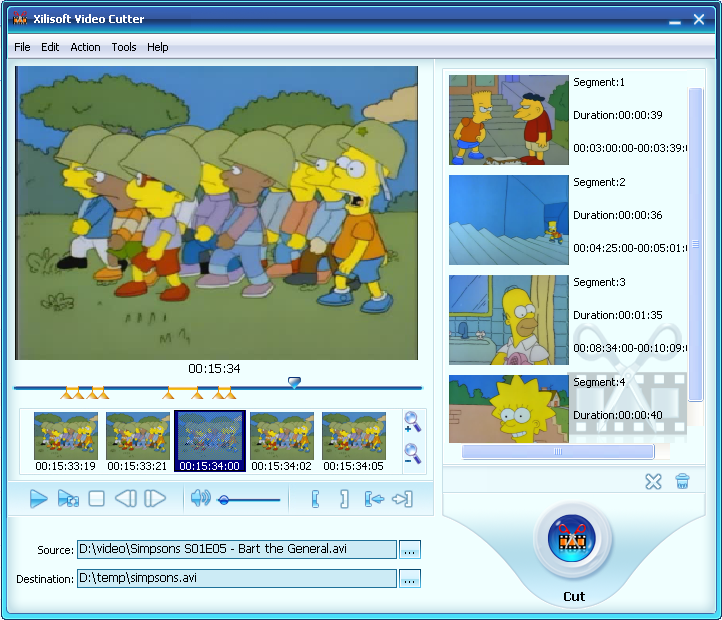Click the Duration:00:00:36 text
This screenshot has width=722, height=620.
(x=617, y=215)
